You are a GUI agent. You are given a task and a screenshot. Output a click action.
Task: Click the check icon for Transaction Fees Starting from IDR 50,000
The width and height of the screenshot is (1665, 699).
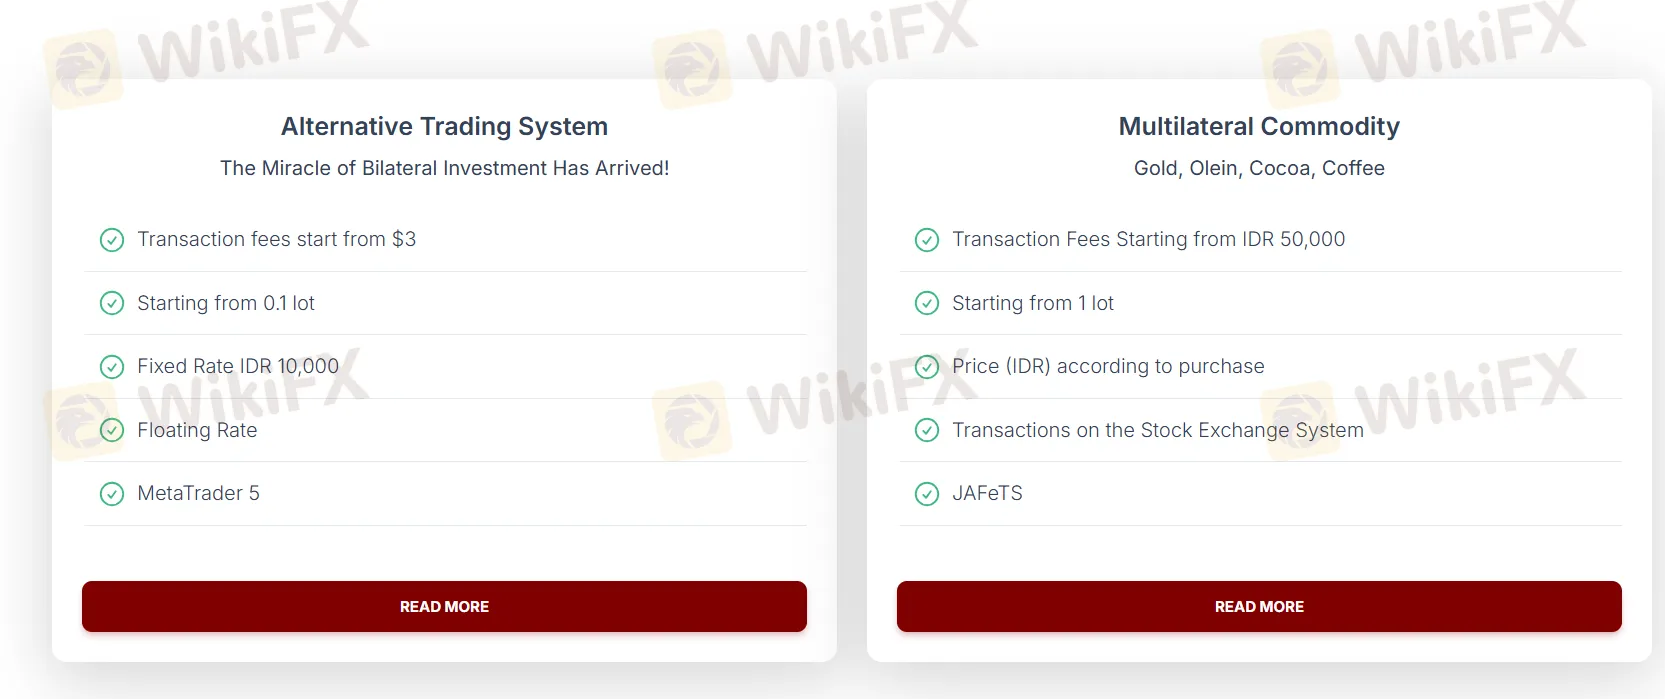point(927,240)
